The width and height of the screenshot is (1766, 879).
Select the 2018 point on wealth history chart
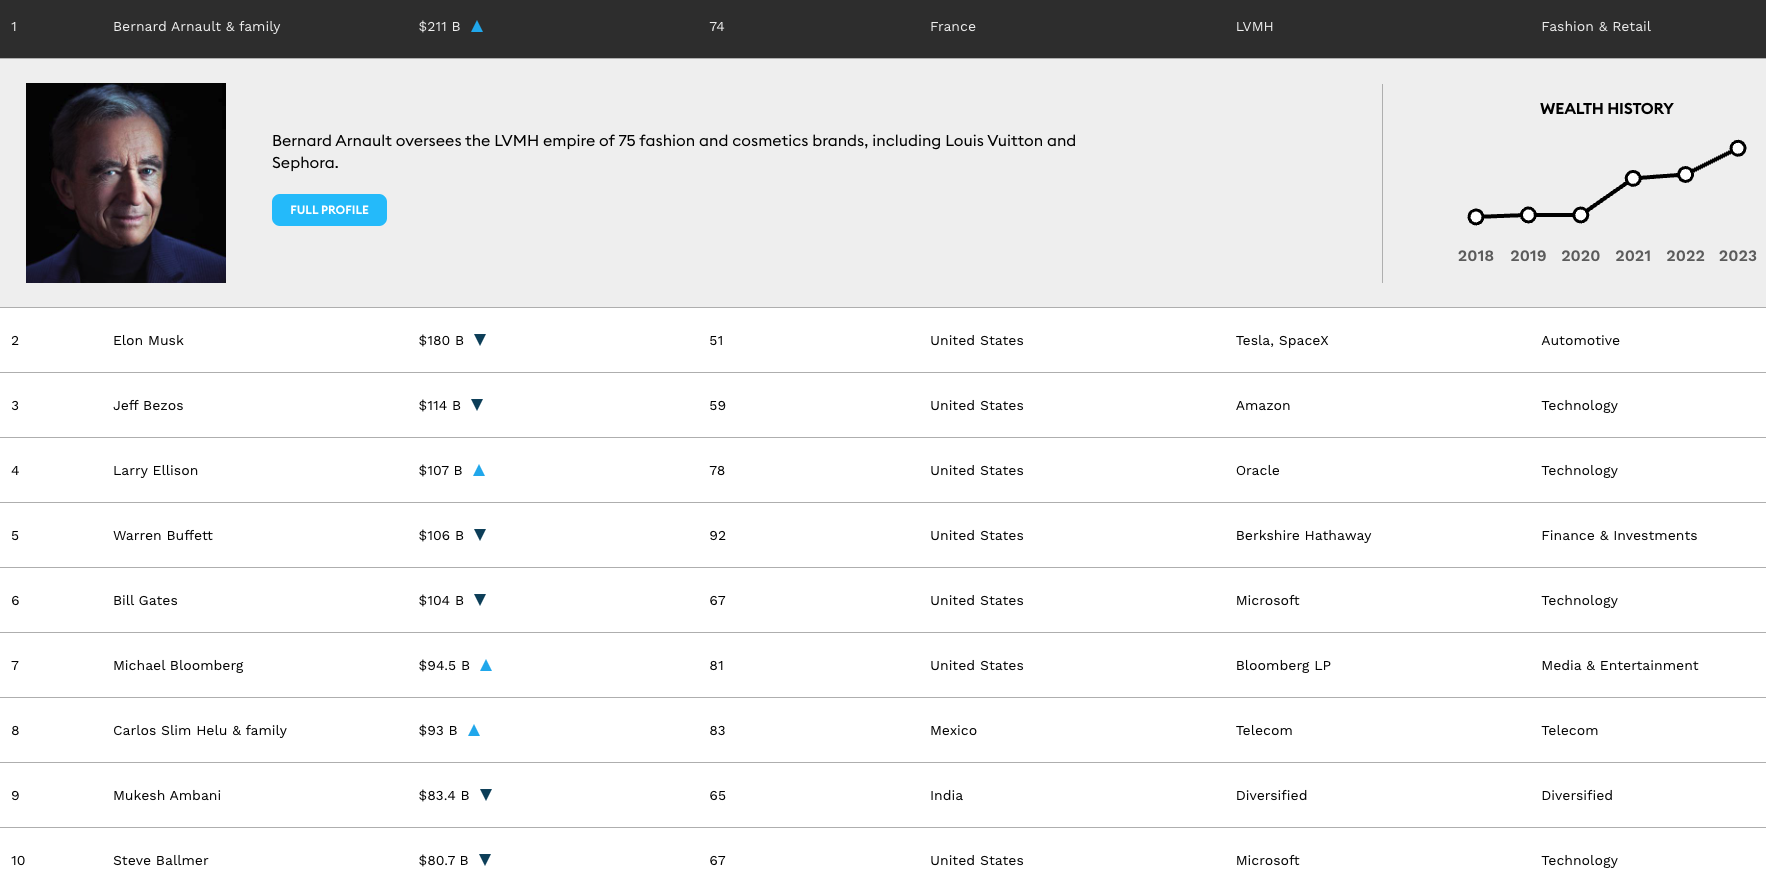[1476, 217]
